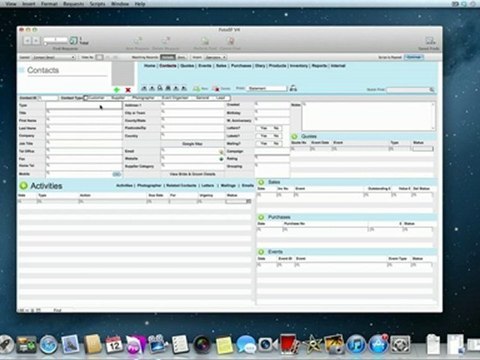Open the Scripts menu in the menu bar
The height and width of the screenshot is (360, 480).
tap(97, 4)
